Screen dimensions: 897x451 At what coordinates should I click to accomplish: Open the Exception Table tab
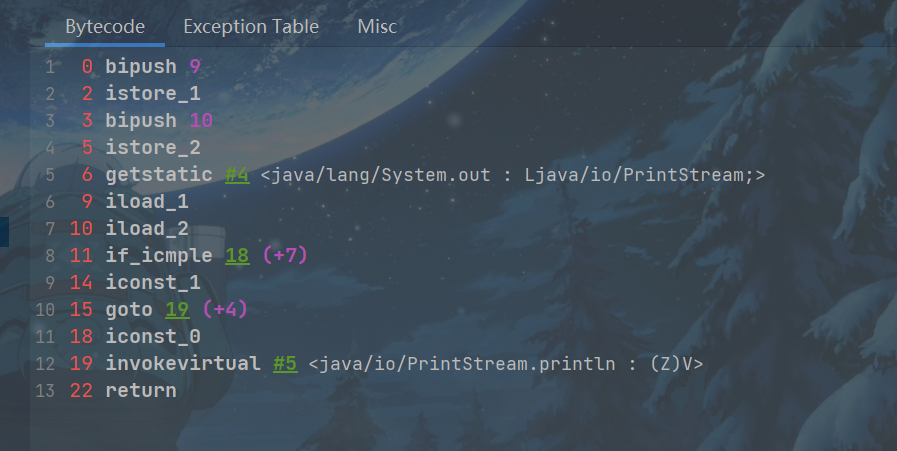[x=251, y=27]
